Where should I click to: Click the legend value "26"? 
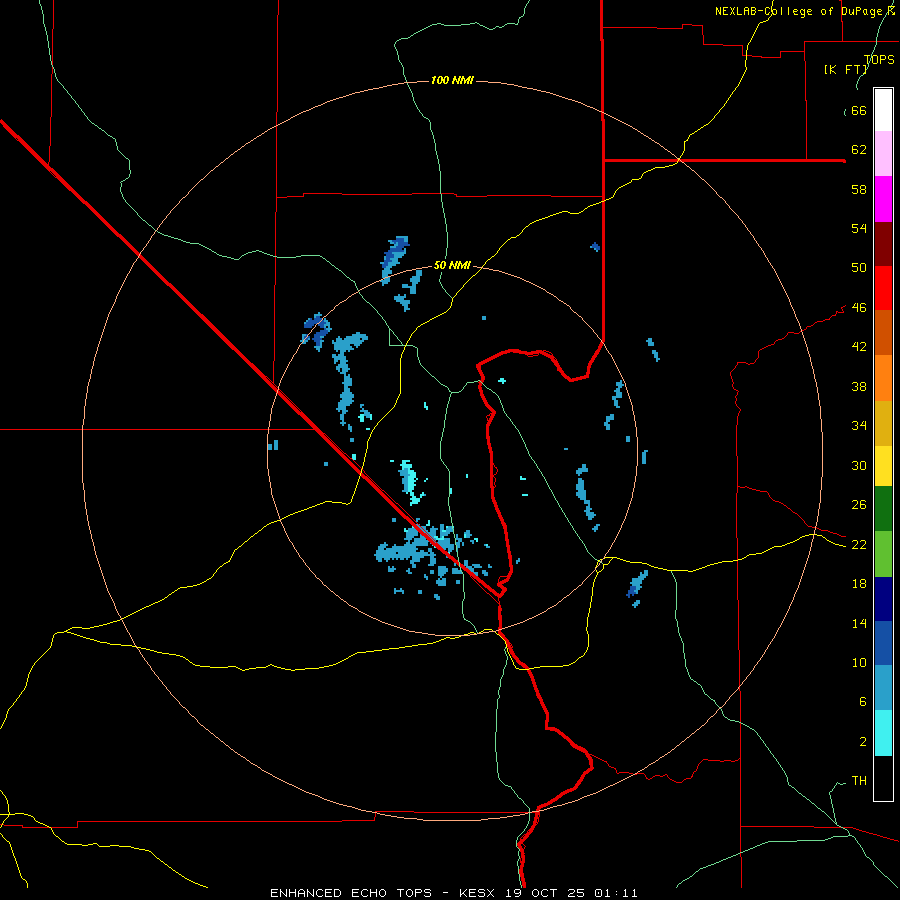(x=858, y=505)
